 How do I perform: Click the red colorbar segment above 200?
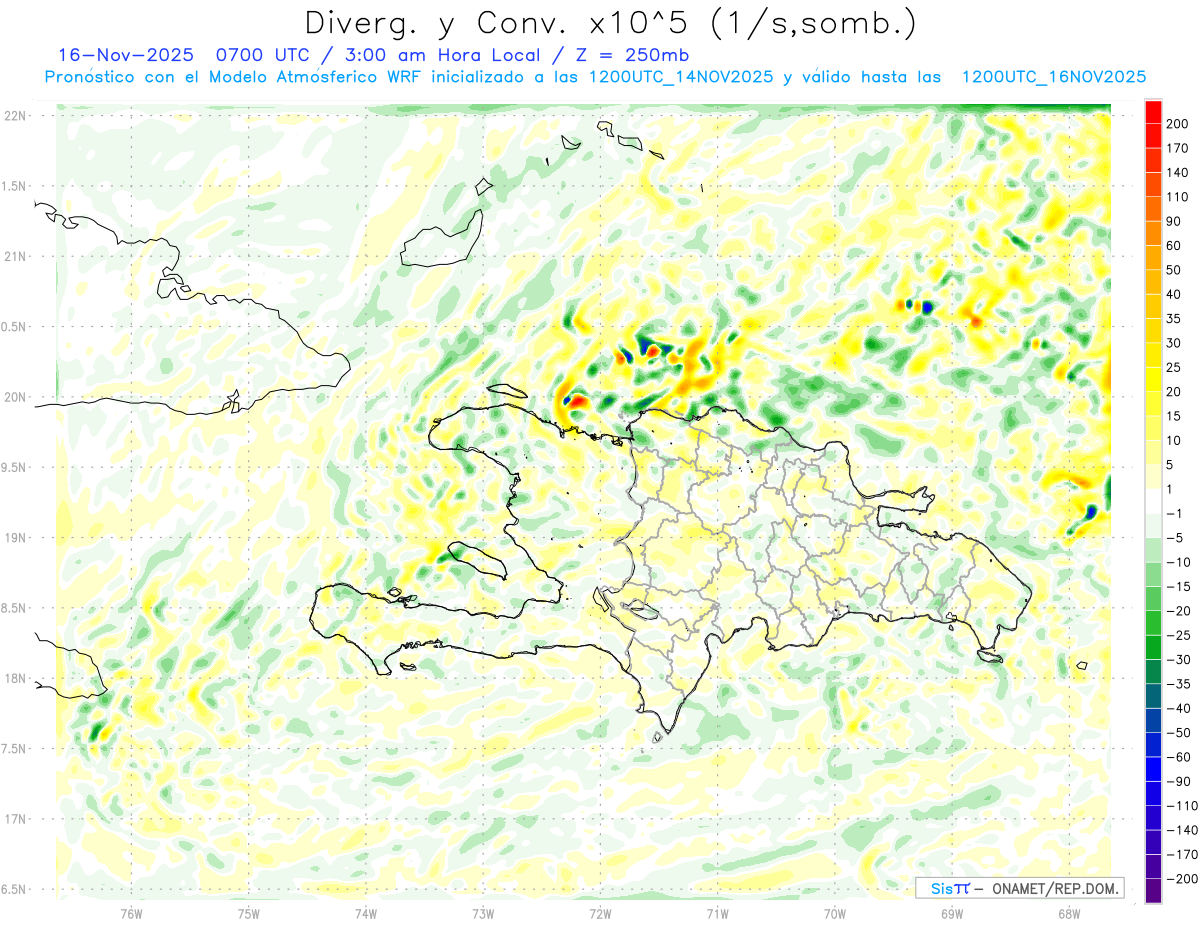tap(1153, 112)
